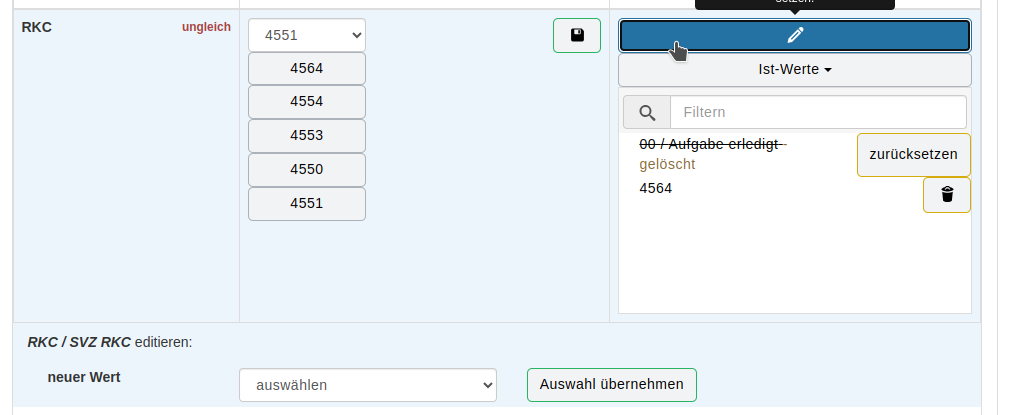The width and height of the screenshot is (1023, 415).
Task: Click the 4564 value button
Action: (307, 69)
